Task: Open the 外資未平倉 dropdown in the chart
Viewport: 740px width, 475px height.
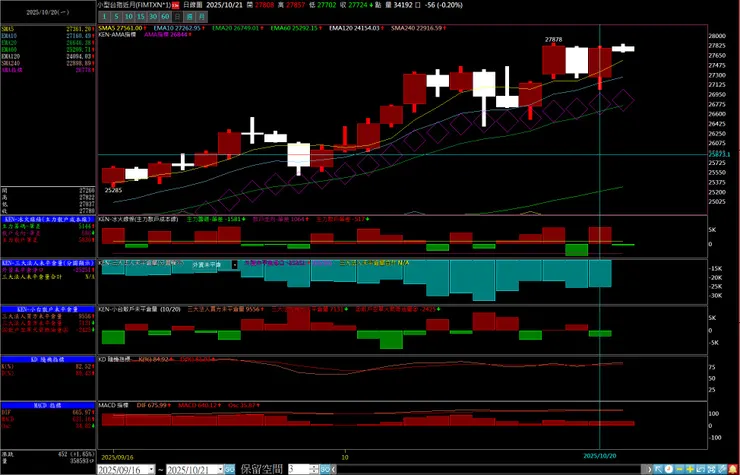Action: (x=235, y=265)
